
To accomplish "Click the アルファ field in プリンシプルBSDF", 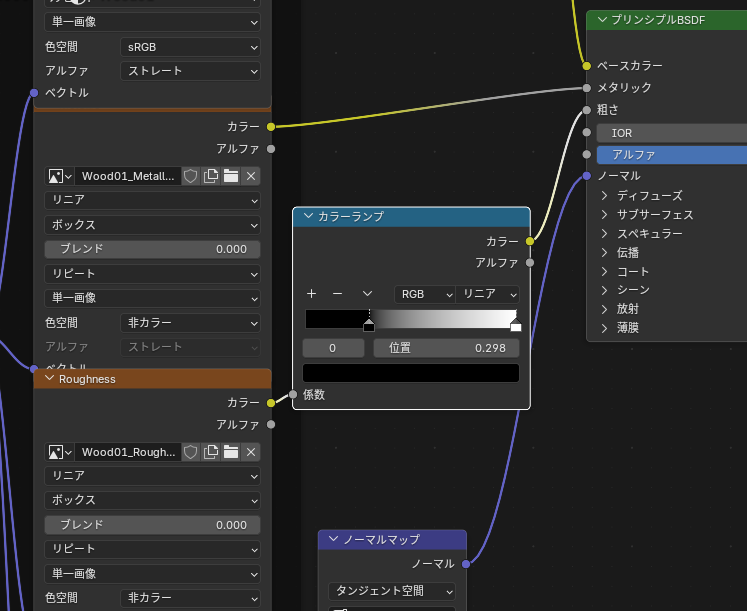I will click(670, 155).
